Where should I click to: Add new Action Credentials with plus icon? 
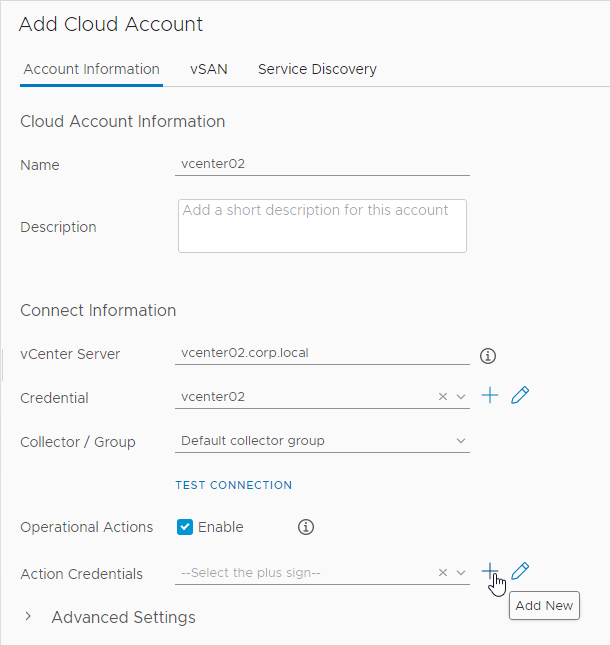[x=490, y=571]
